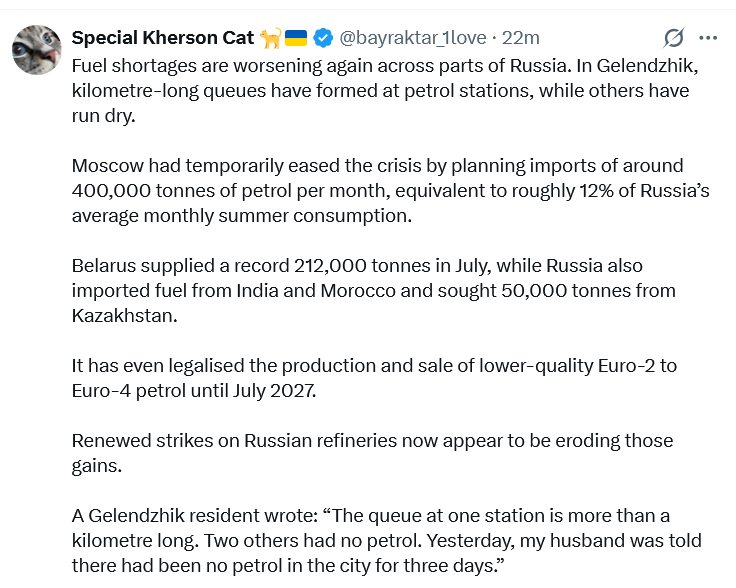Open the Special Kherson Cat profile avatar

(x=37, y=50)
